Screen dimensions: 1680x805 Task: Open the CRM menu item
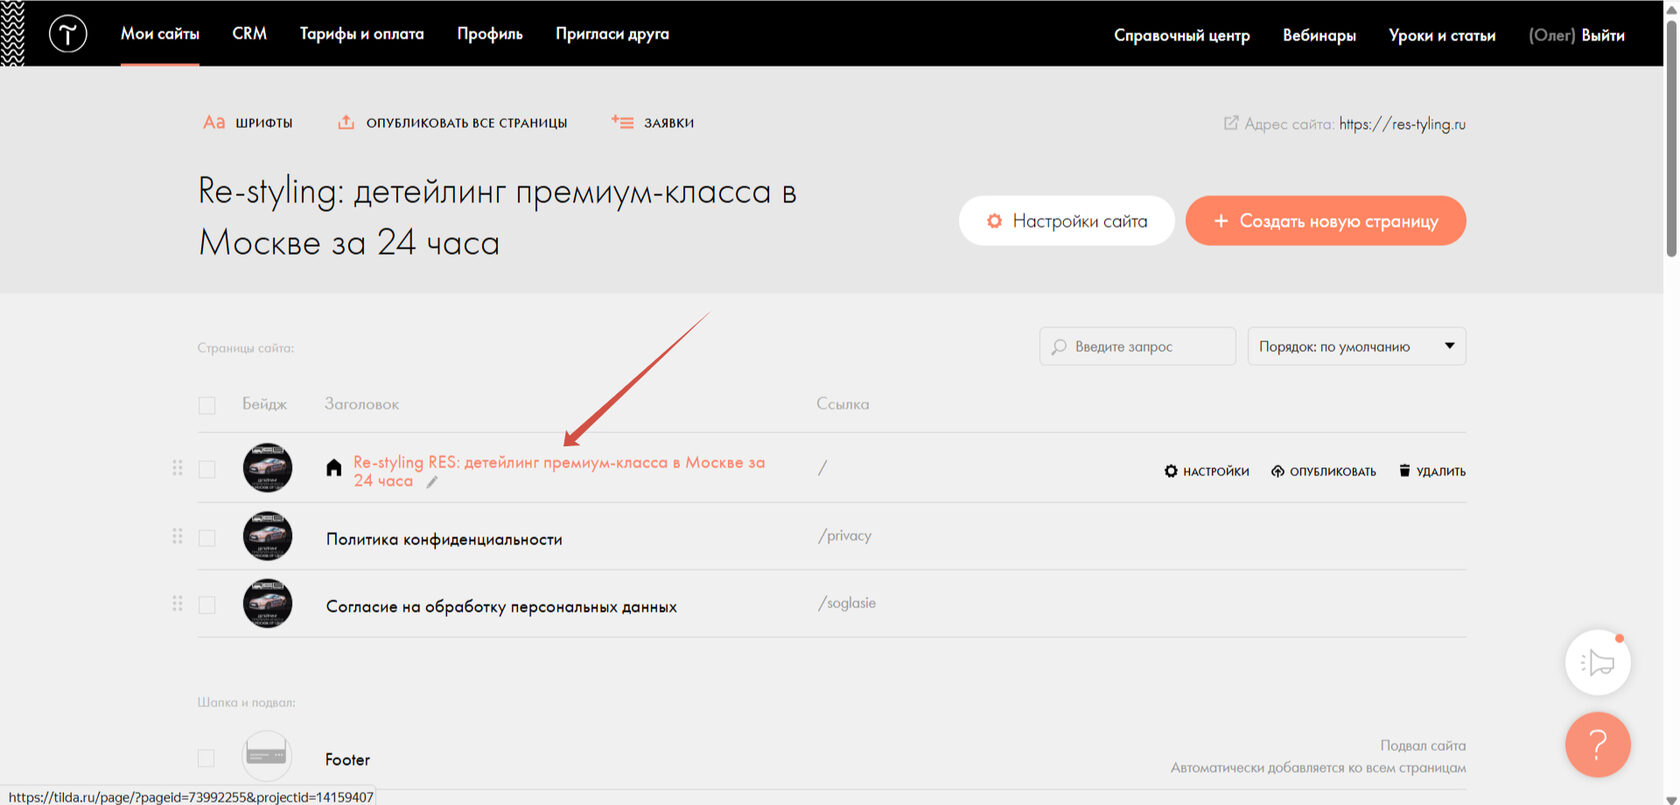point(250,34)
